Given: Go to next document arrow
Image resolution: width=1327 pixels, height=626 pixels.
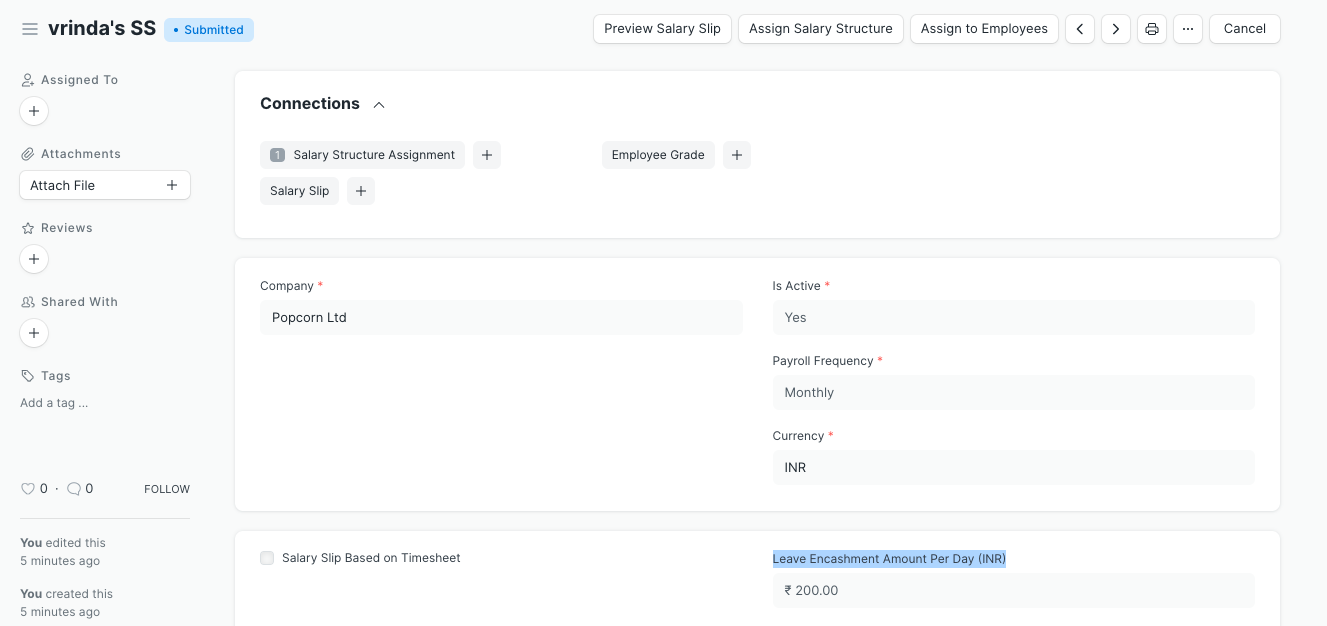Looking at the screenshot, I should point(1115,29).
